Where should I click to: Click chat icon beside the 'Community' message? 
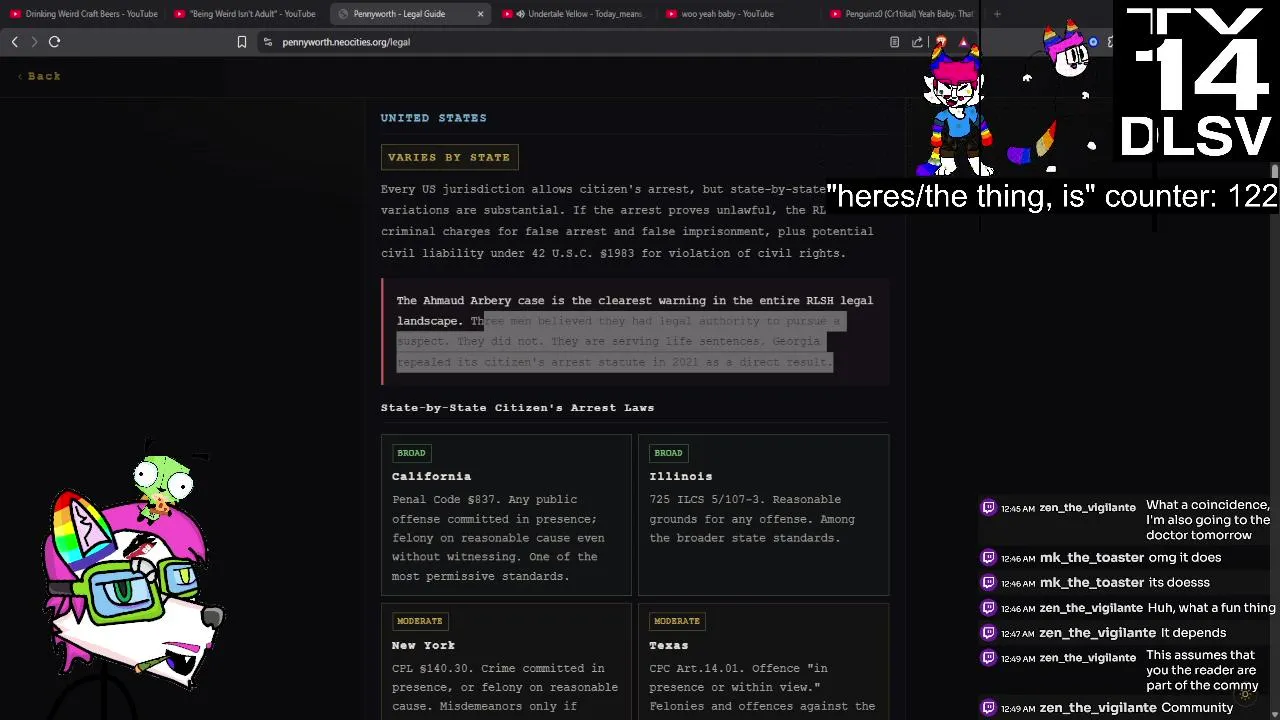[988, 708]
